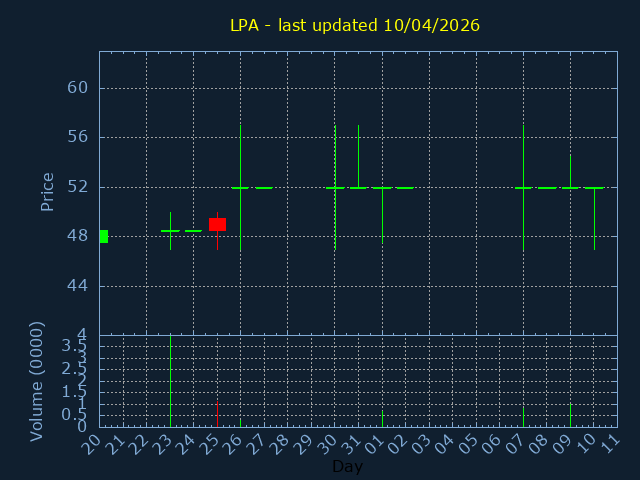Viewport: 640px width, 480px height.
Task: Select the tallest volume bar on day 23
Action: pos(170,381)
